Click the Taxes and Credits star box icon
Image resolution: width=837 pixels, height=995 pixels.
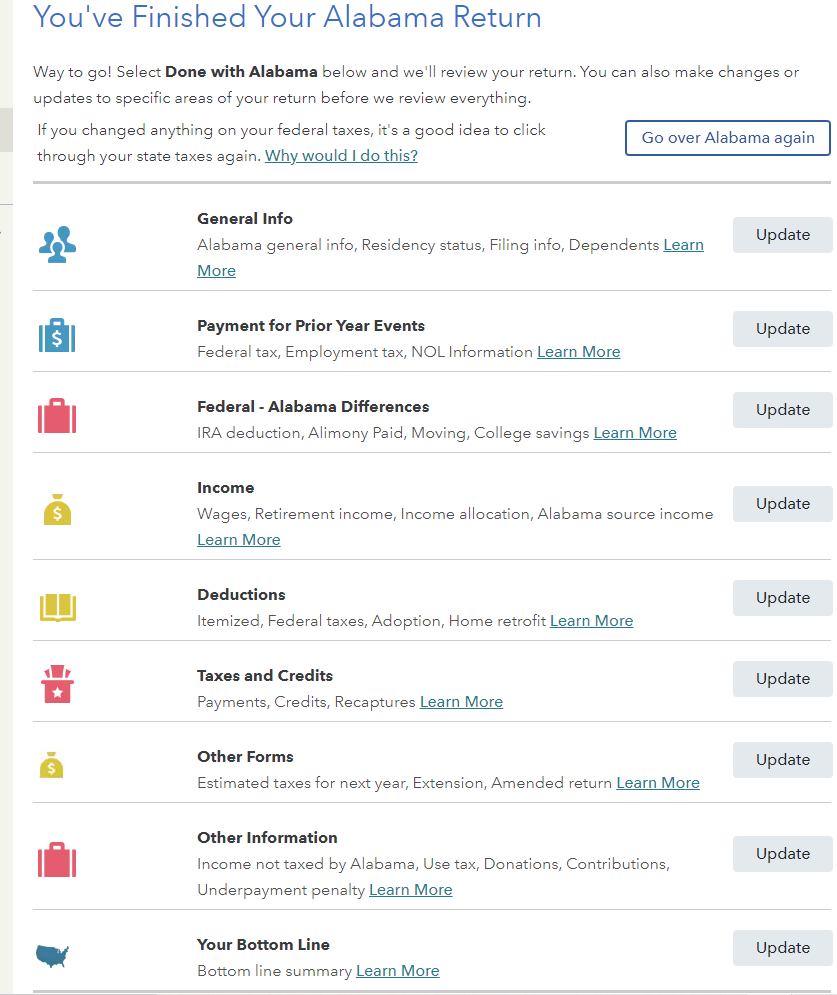[58, 684]
